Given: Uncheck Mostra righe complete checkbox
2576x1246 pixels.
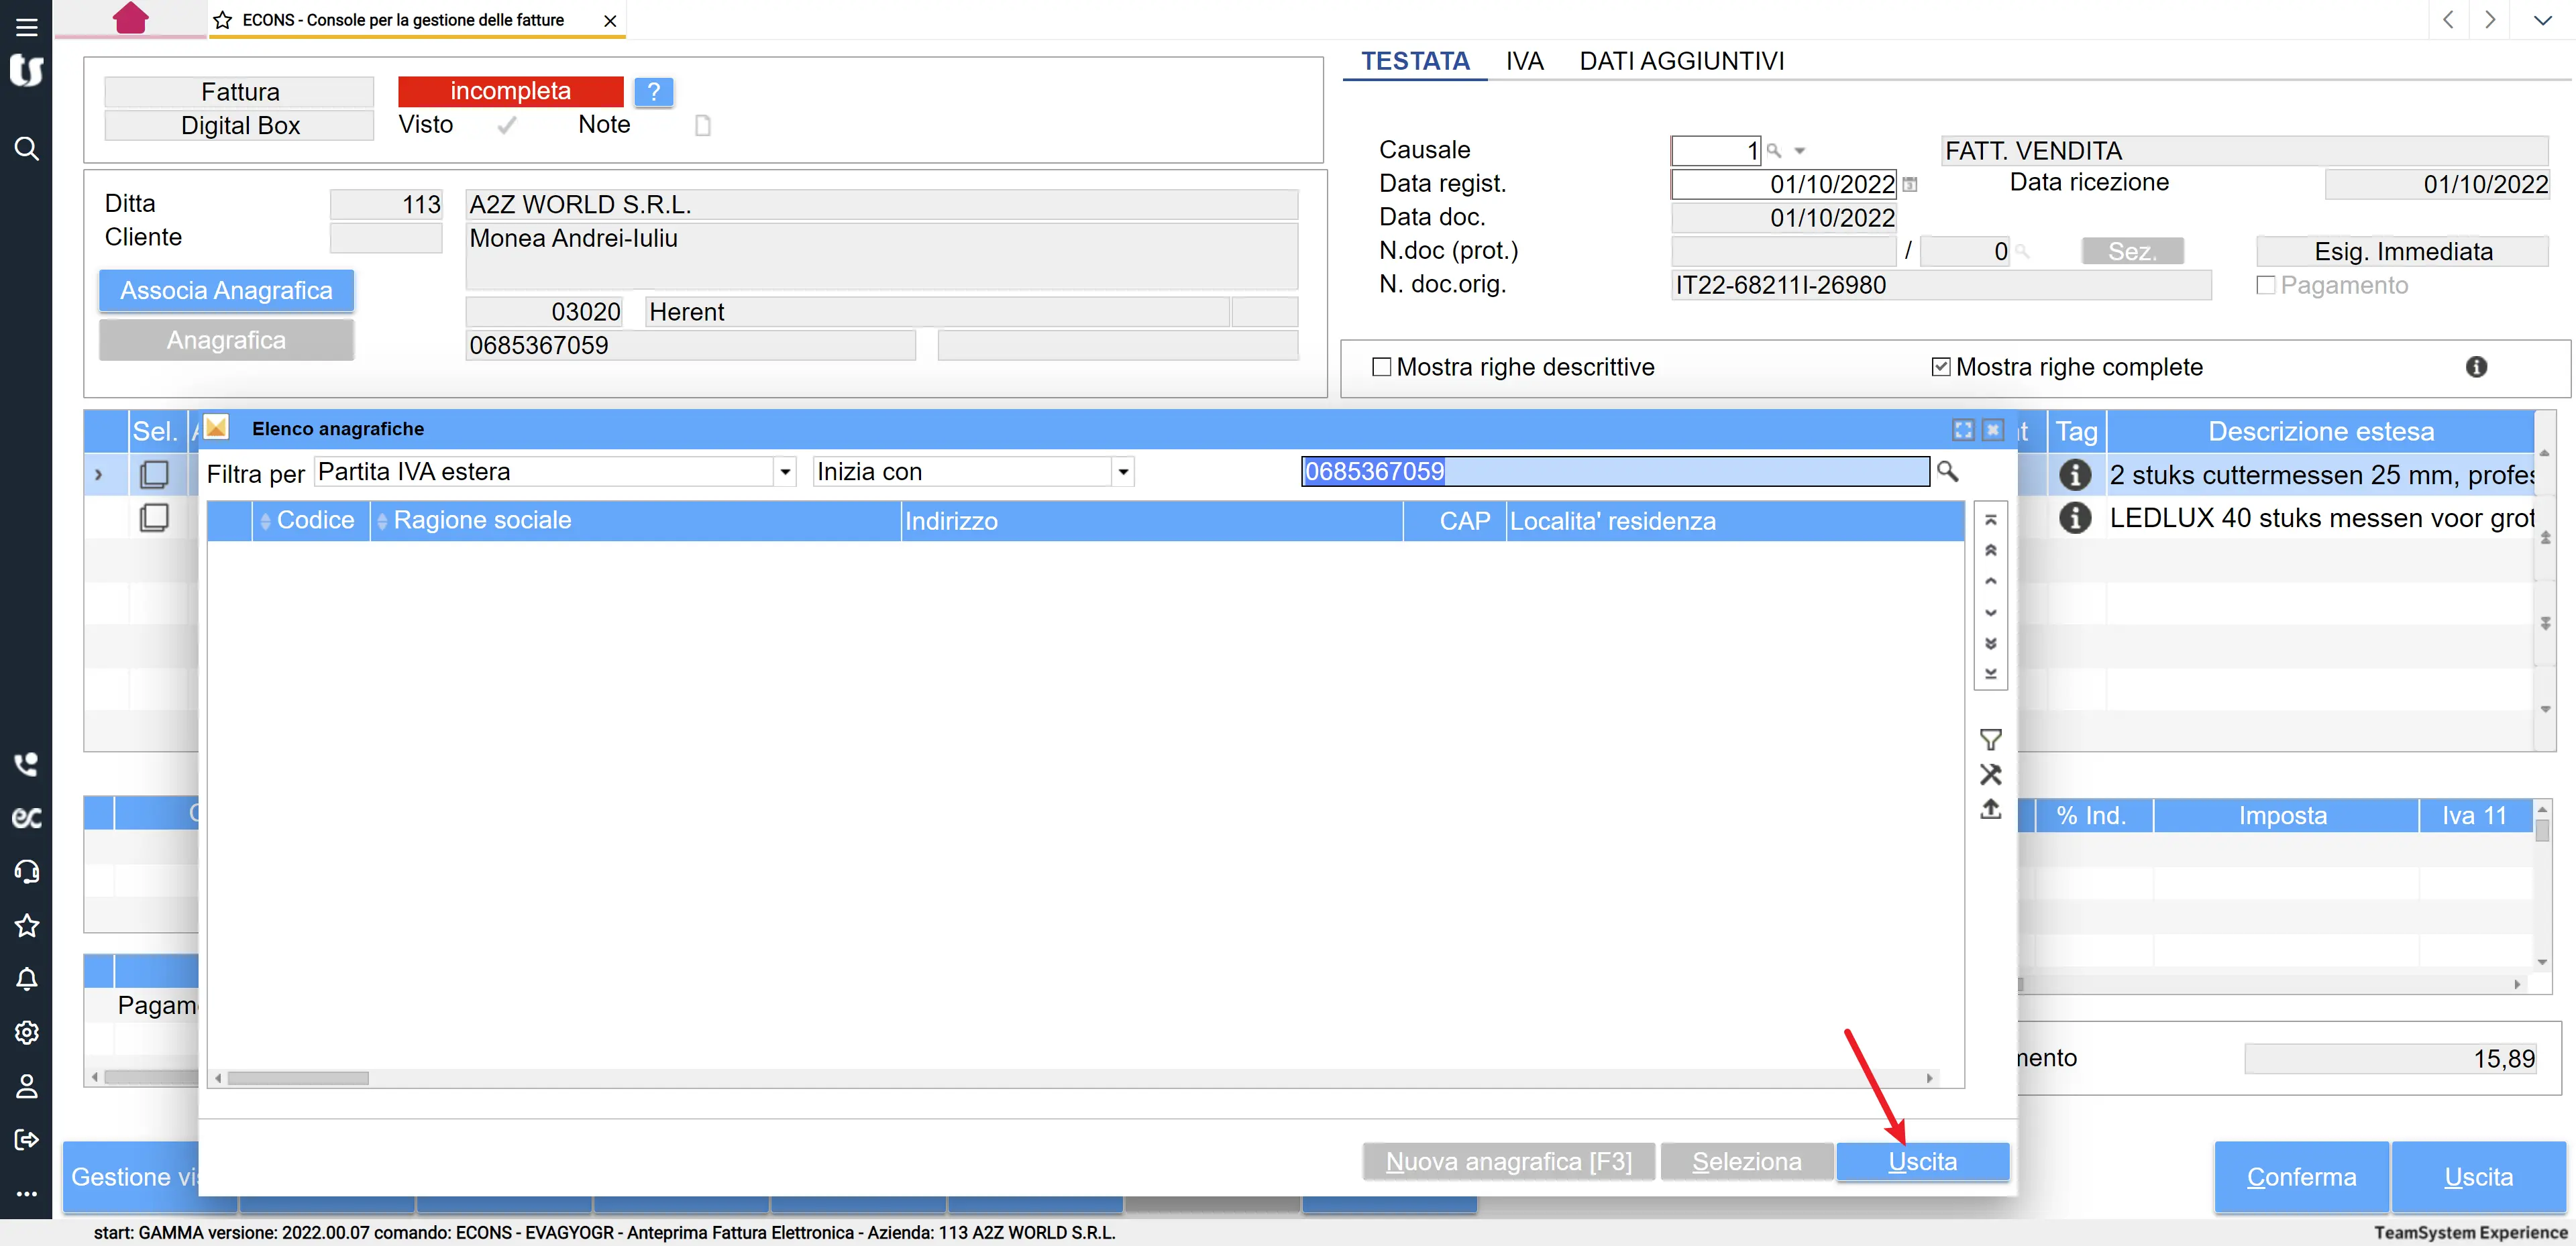Looking at the screenshot, I should pos(1940,367).
